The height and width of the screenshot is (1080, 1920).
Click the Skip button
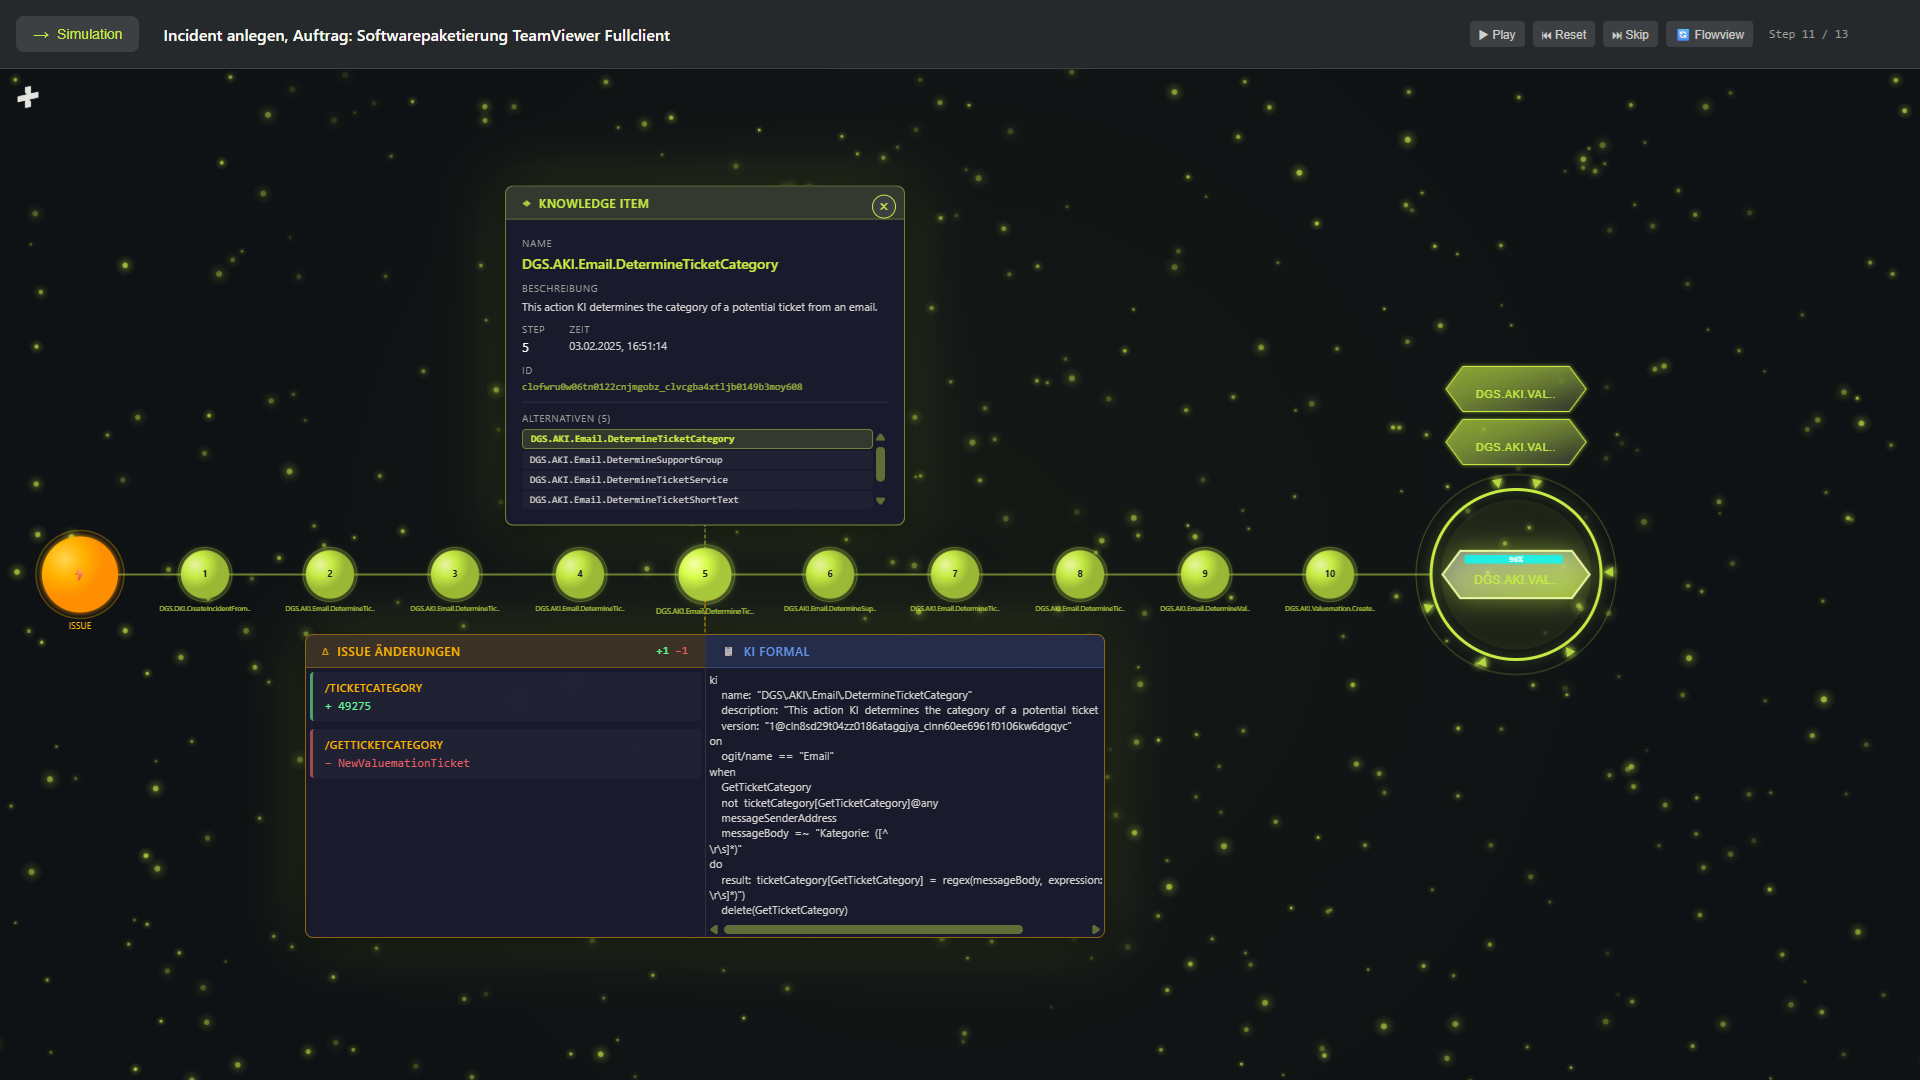(1630, 35)
